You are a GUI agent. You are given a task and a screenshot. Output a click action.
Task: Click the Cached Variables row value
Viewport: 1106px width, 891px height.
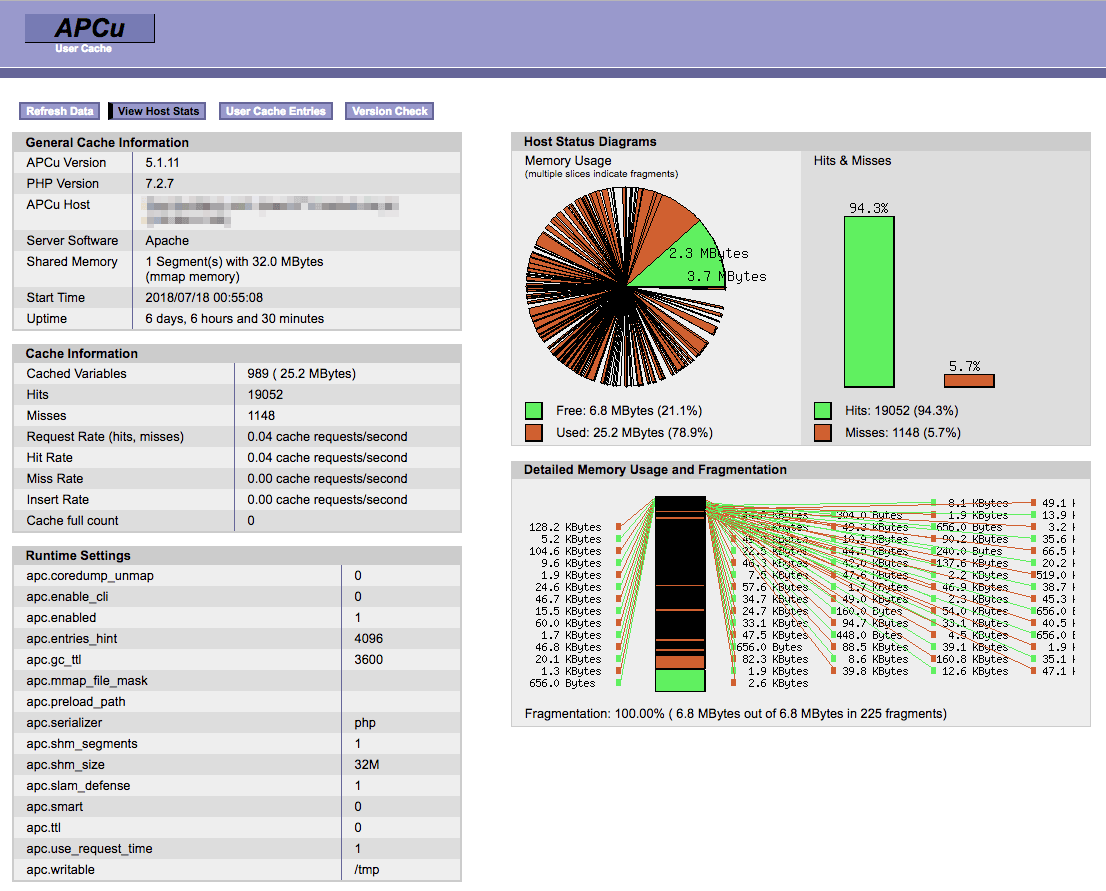point(301,374)
